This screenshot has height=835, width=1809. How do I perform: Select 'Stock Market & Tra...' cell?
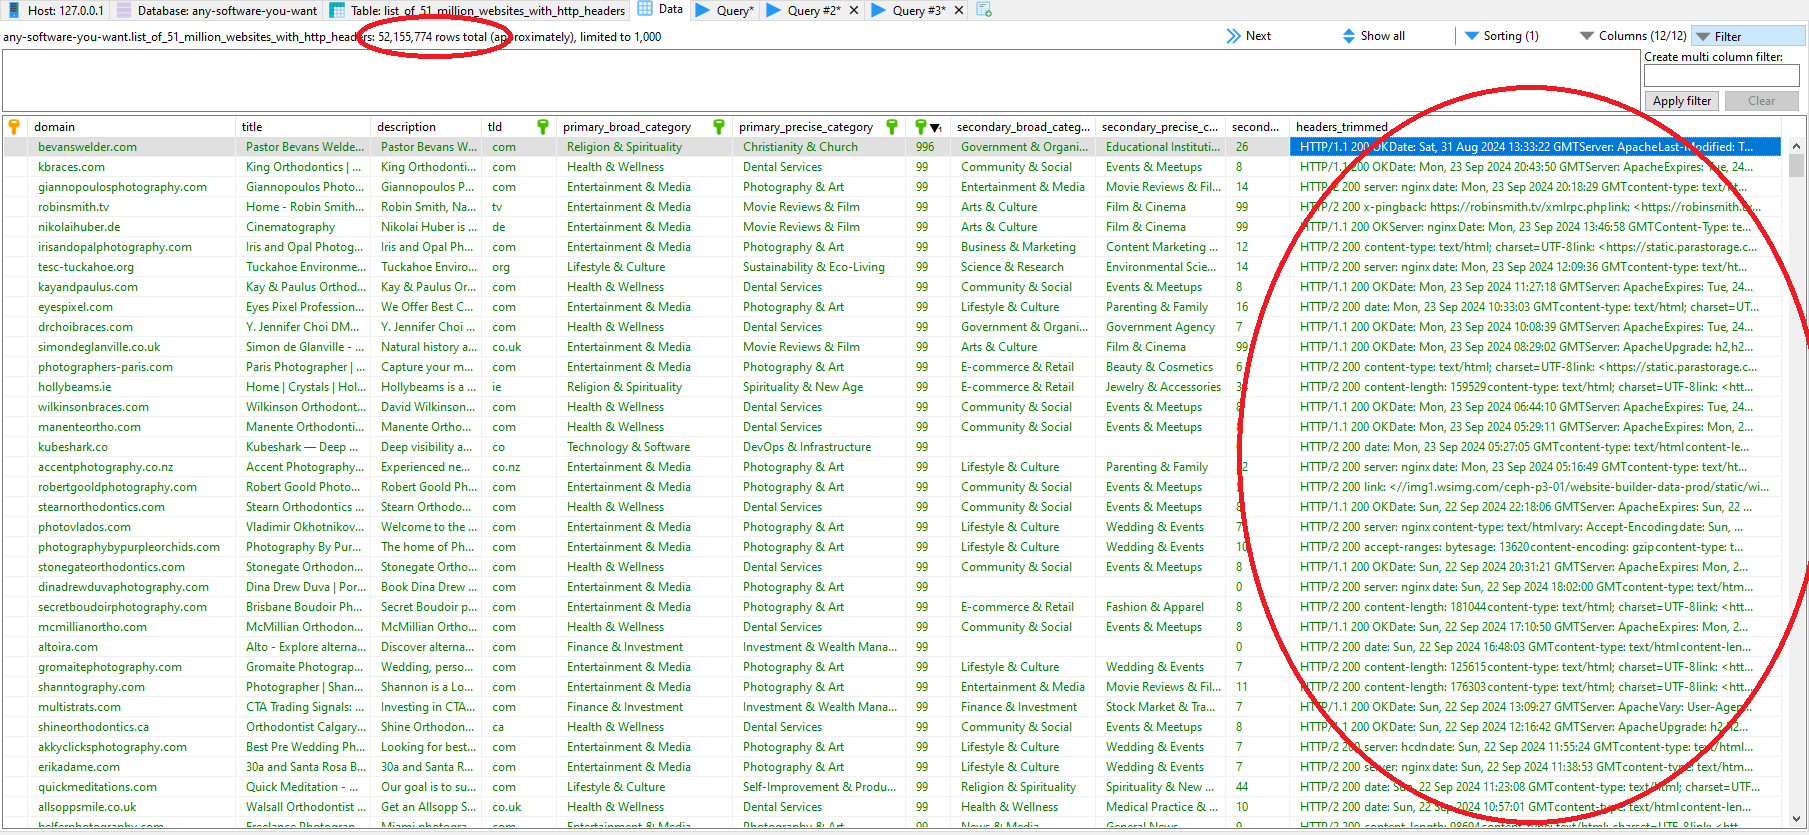coord(1160,707)
